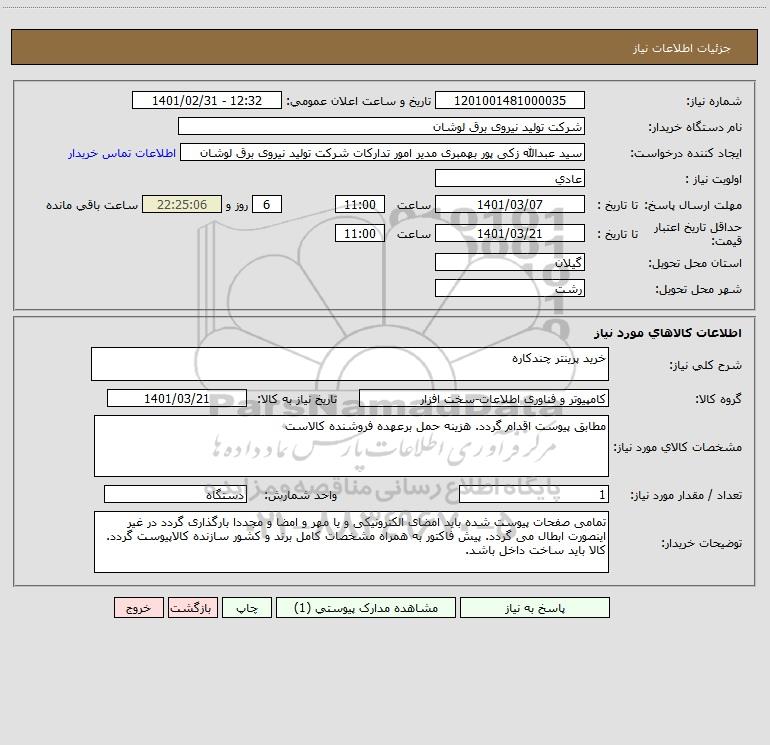Click the remaining days field showing 6
Viewport: 770px width, 745px height.
[267, 204]
